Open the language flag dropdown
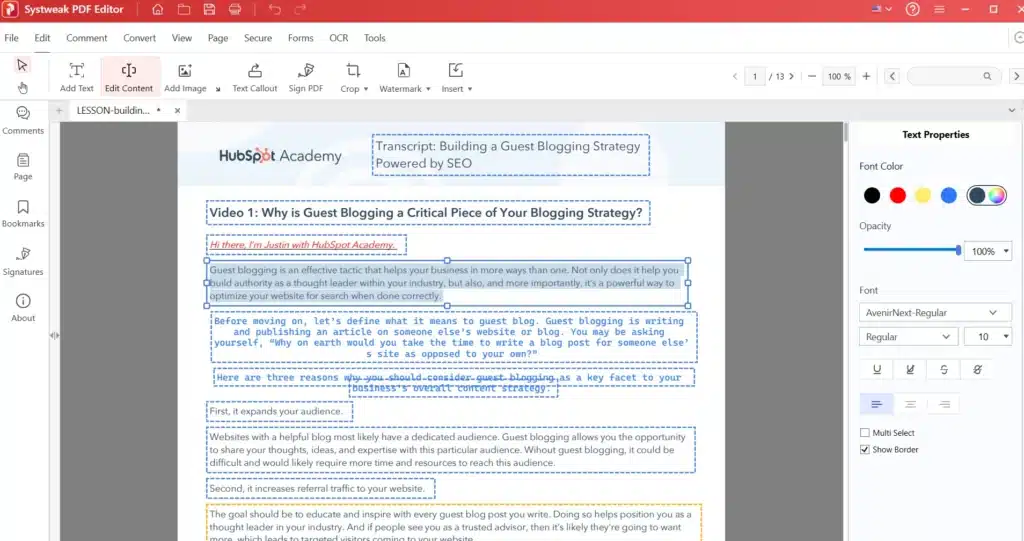Viewport: 1024px width, 541px height. pos(882,9)
